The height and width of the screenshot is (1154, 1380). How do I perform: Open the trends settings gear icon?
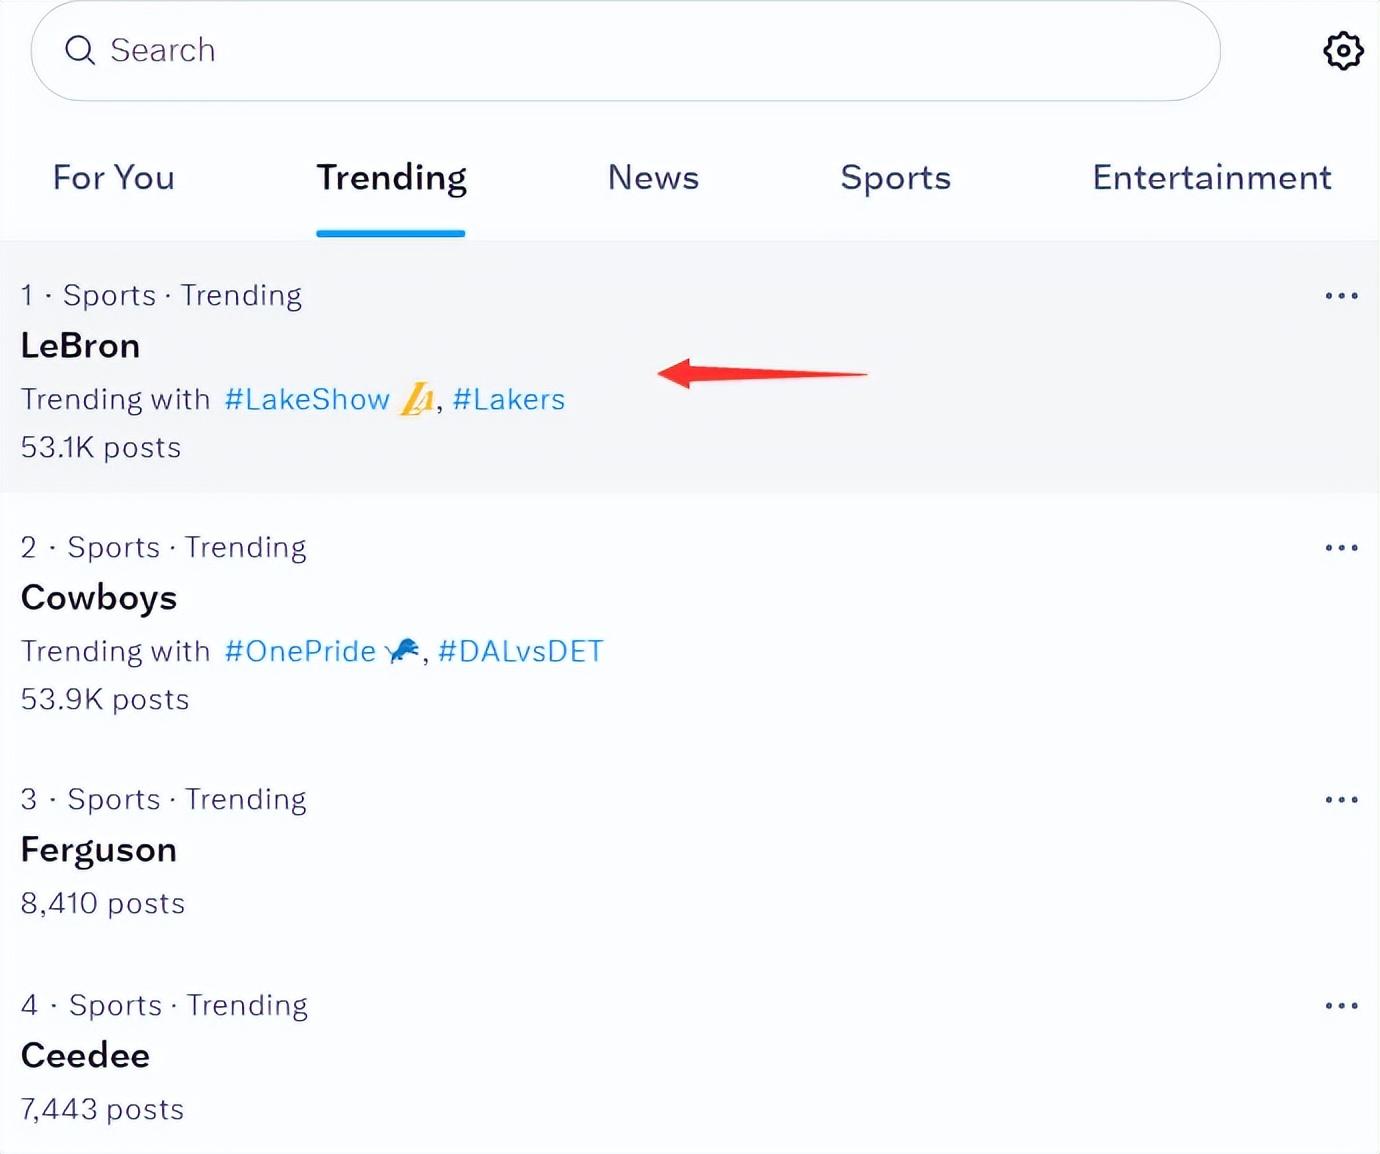(x=1343, y=50)
